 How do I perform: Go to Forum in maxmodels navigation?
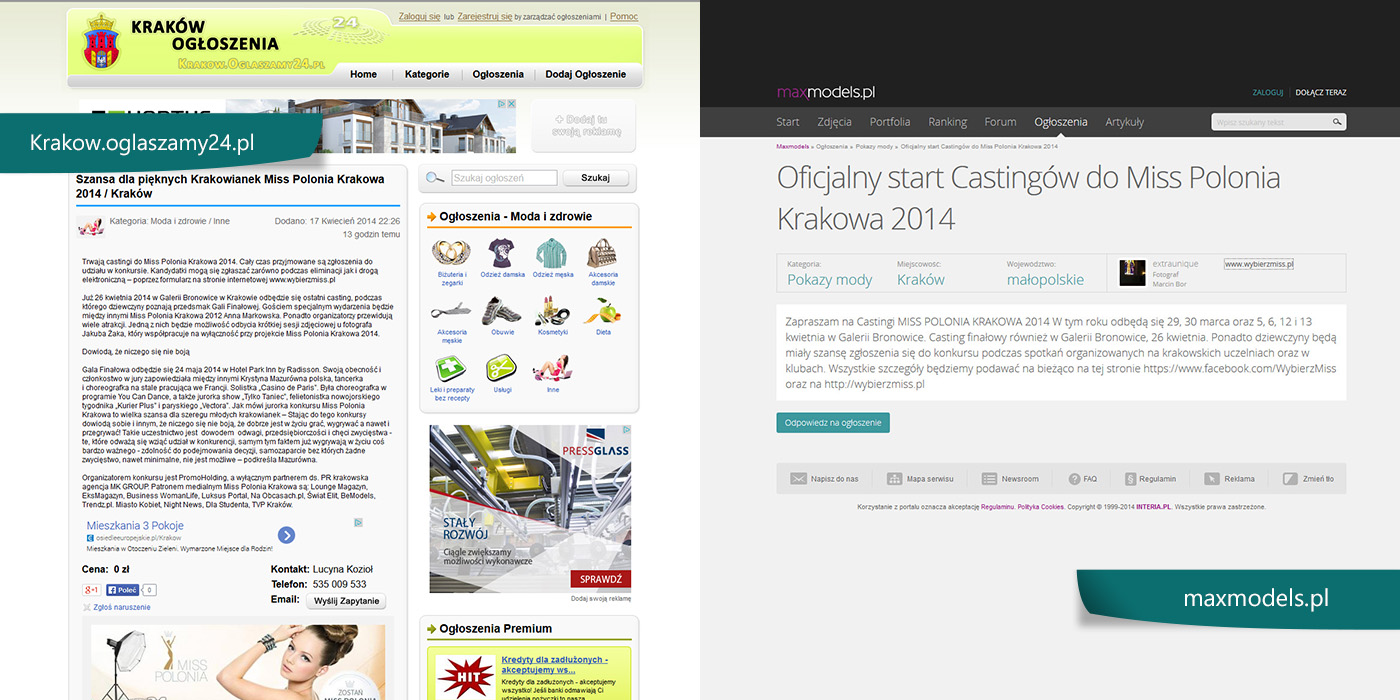pos(1000,122)
